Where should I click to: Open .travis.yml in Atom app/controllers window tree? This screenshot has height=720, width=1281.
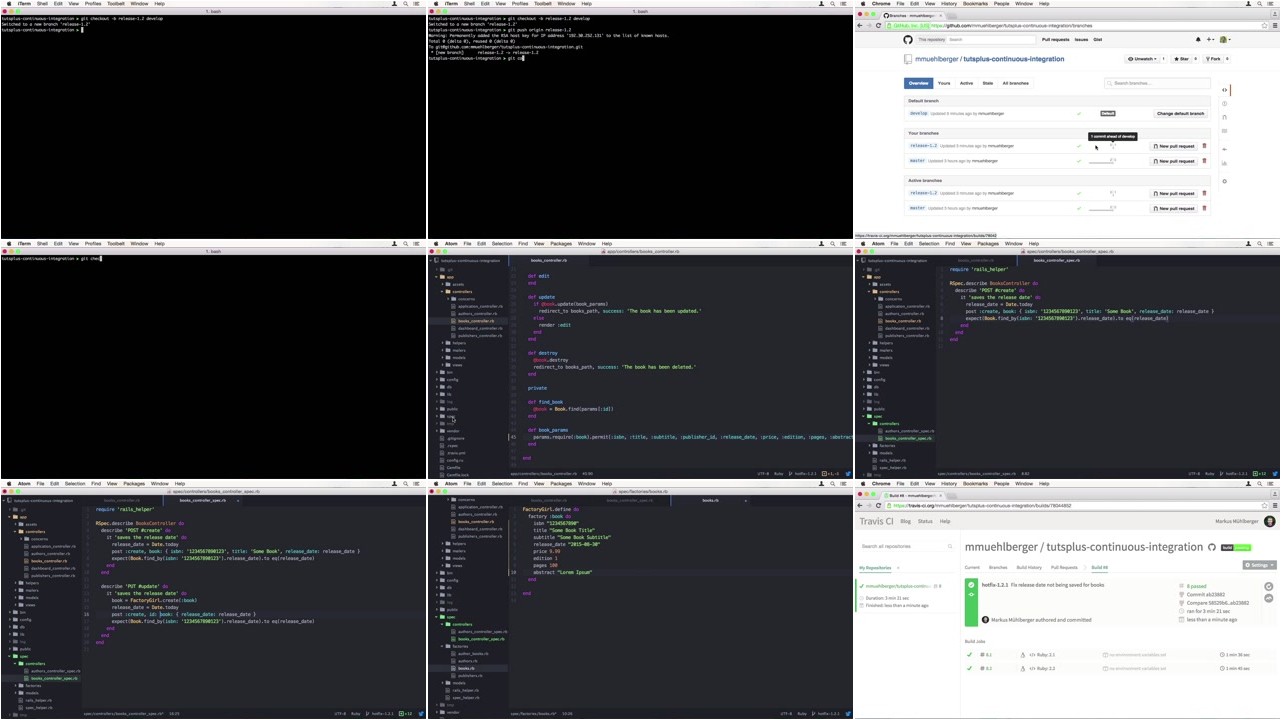coord(456,453)
